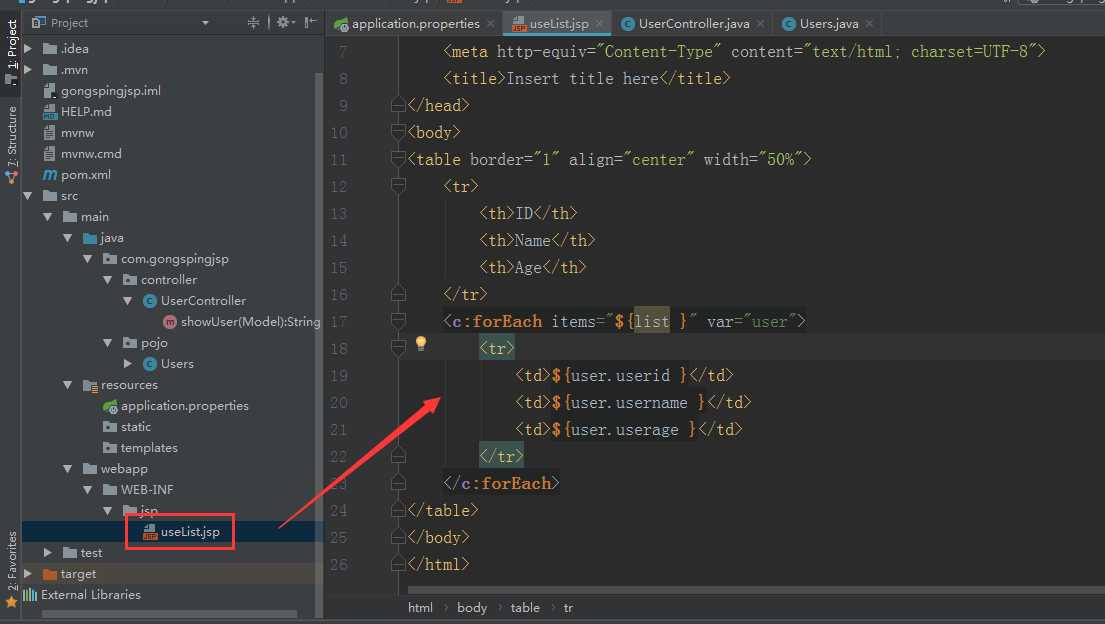
Task: Expand the target folder
Action: (x=28, y=574)
